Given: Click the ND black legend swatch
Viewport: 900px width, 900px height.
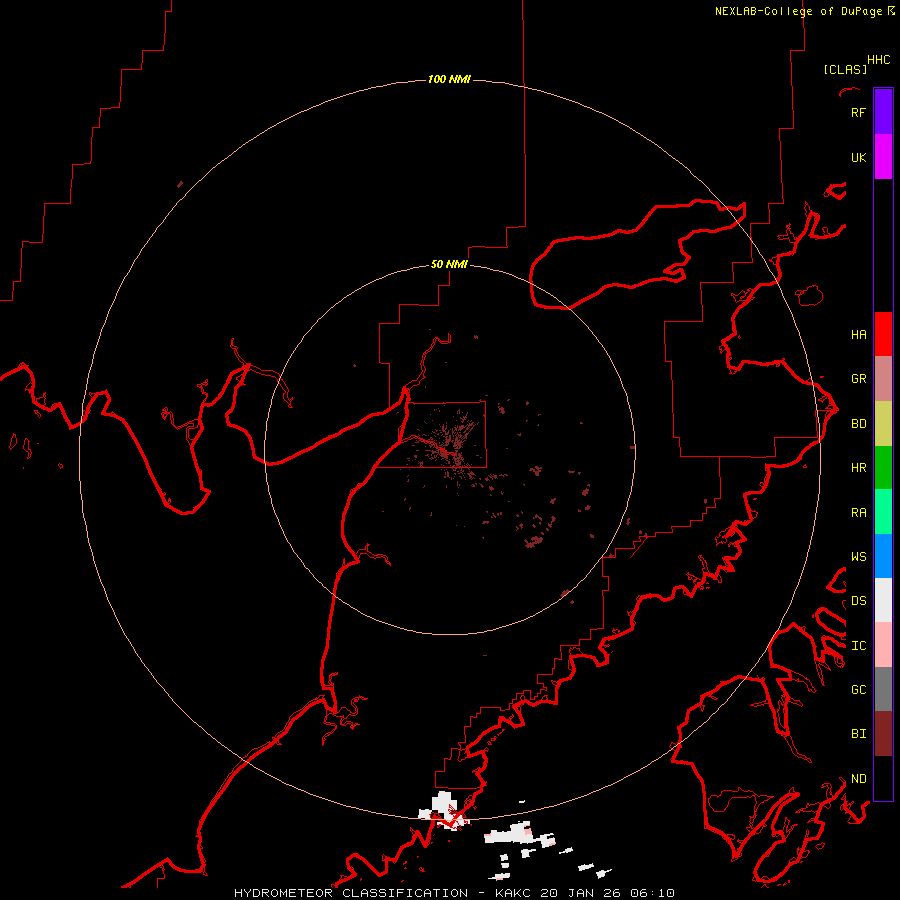Looking at the screenshot, I should (883, 778).
